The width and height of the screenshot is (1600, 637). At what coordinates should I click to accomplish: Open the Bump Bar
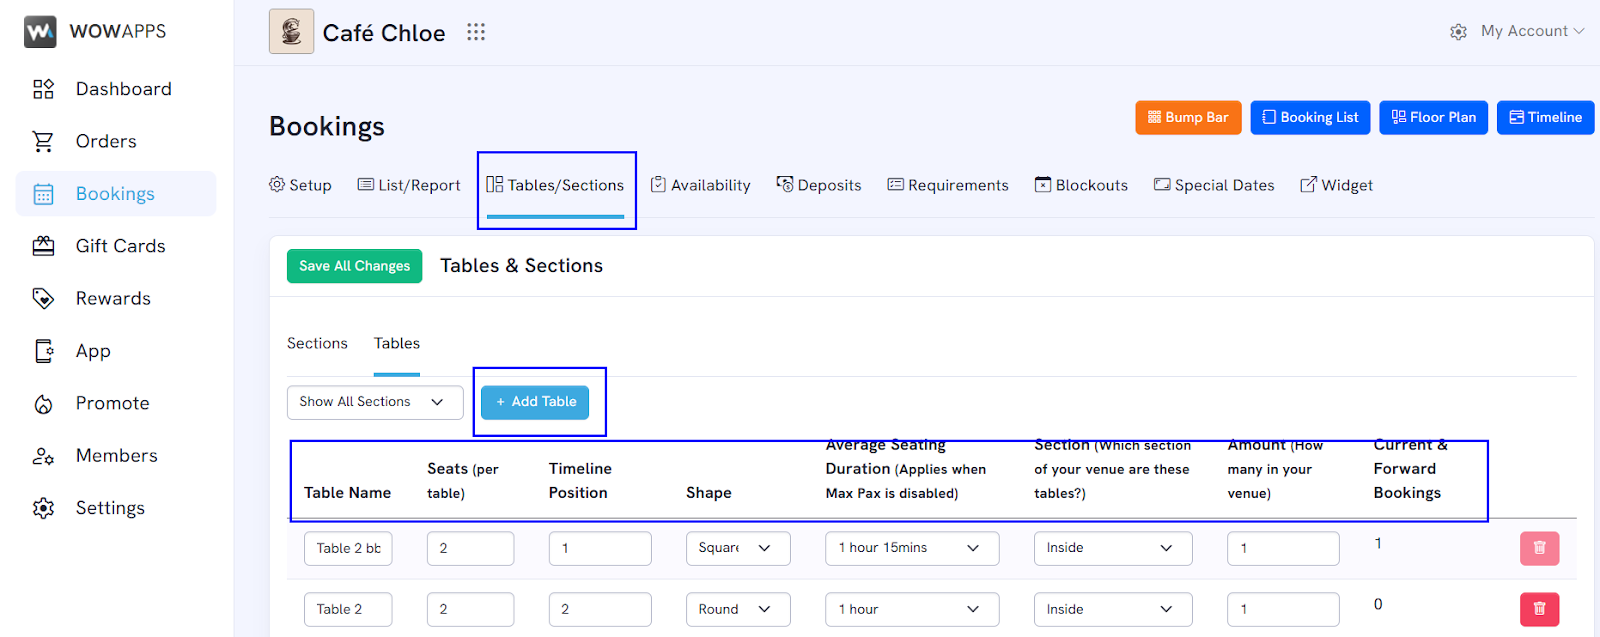pyautogui.click(x=1188, y=117)
